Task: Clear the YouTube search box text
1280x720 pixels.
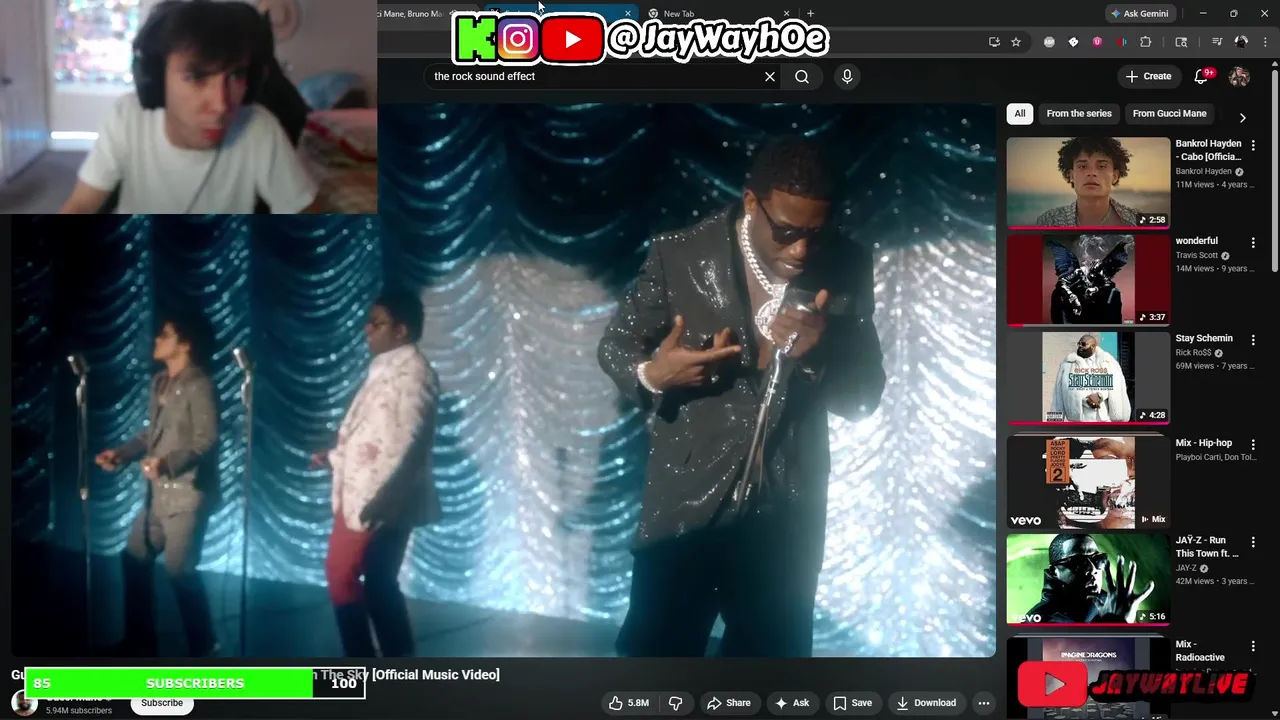Action: tap(770, 76)
